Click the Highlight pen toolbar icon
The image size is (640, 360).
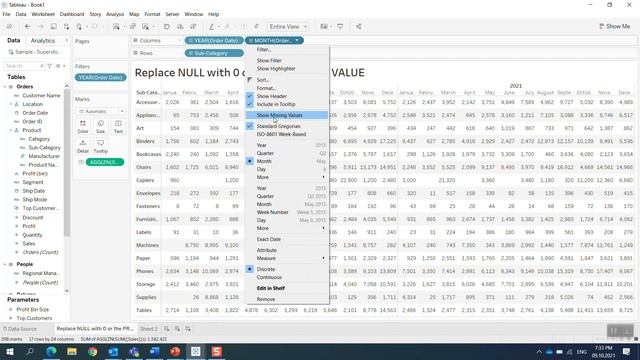(211, 27)
